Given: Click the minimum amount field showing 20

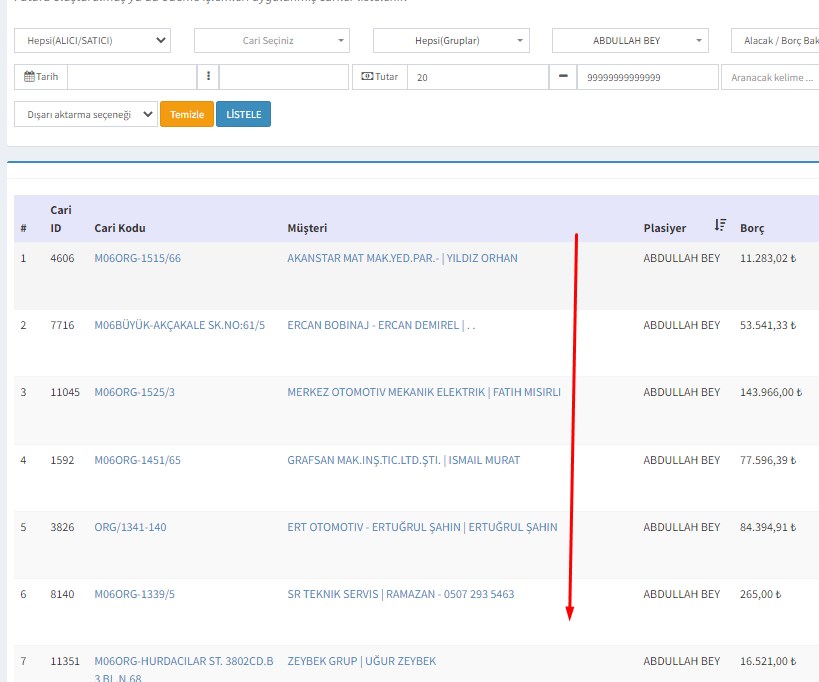Looking at the screenshot, I should pos(477,77).
